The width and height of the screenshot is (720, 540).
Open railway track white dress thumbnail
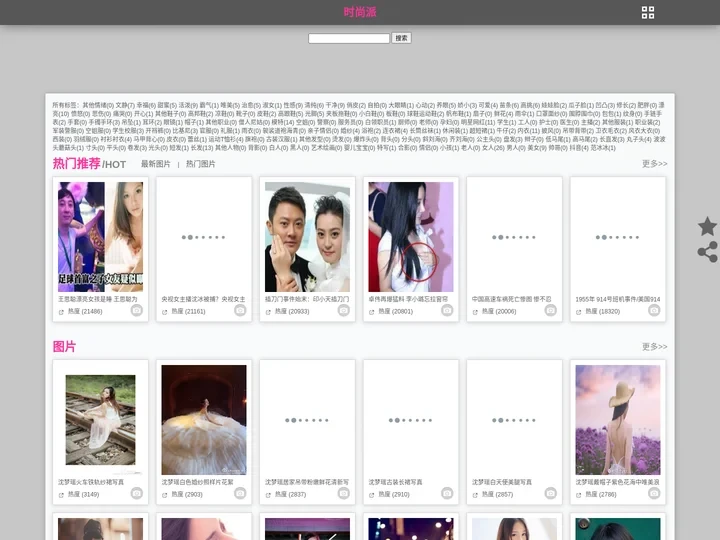tap(100, 420)
